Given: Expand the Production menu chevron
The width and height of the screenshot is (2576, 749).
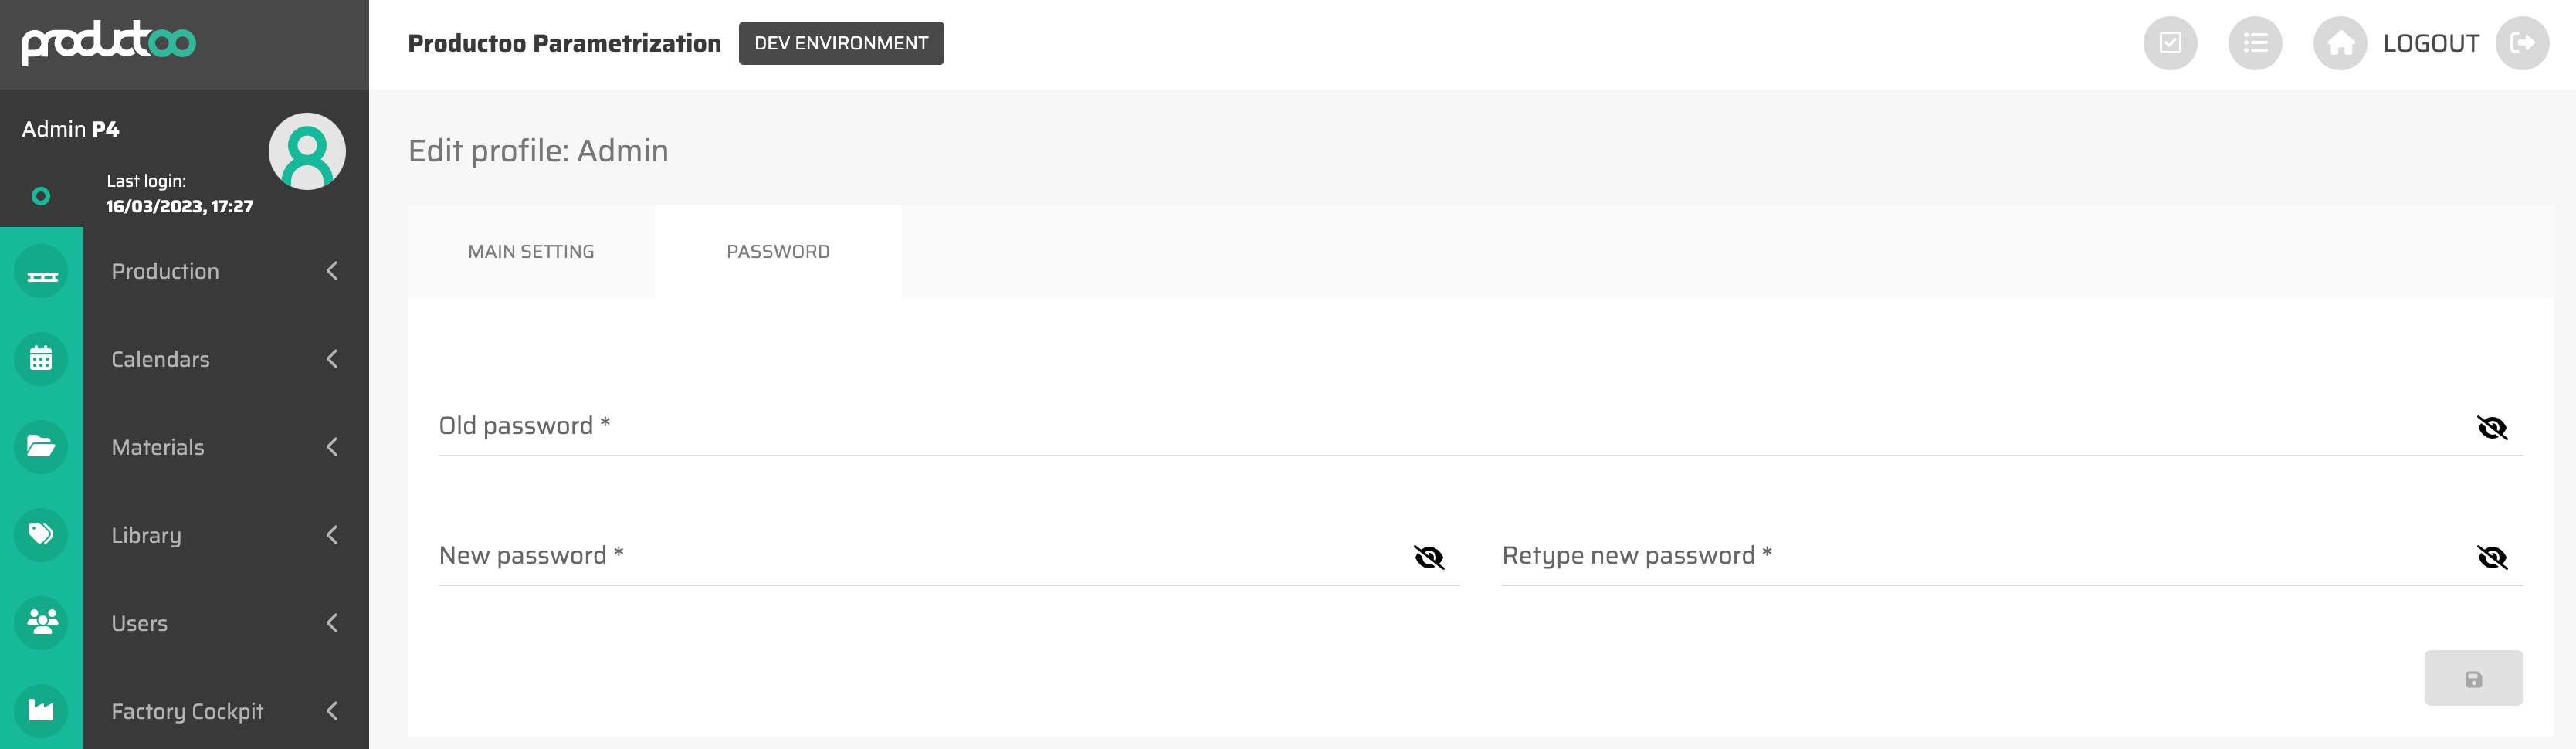Looking at the screenshot, I should click(x=332, y=271).
